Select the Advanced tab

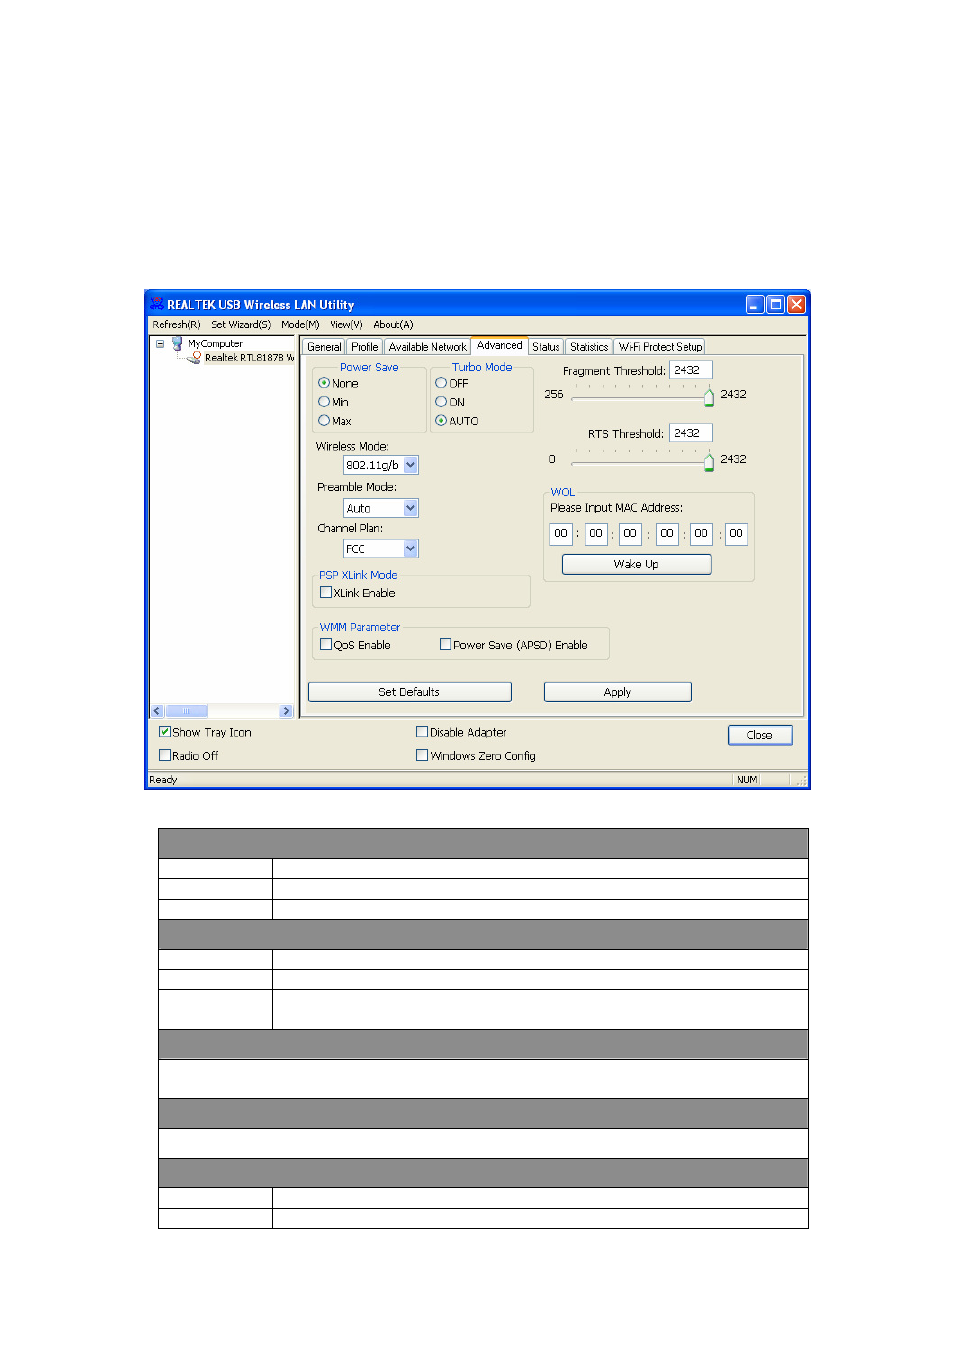pos(500,345)
